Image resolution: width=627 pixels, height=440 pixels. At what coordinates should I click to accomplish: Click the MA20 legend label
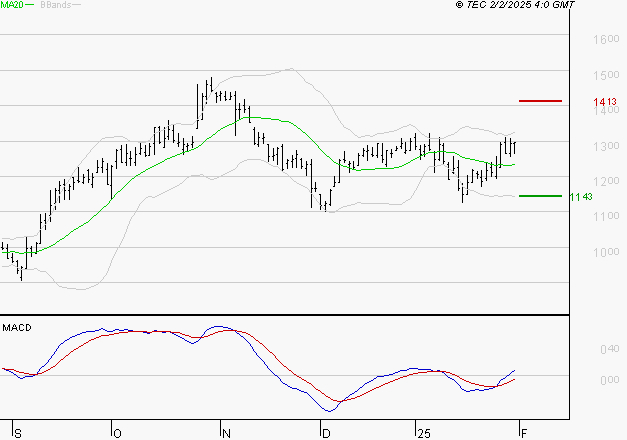pos(12,5)
